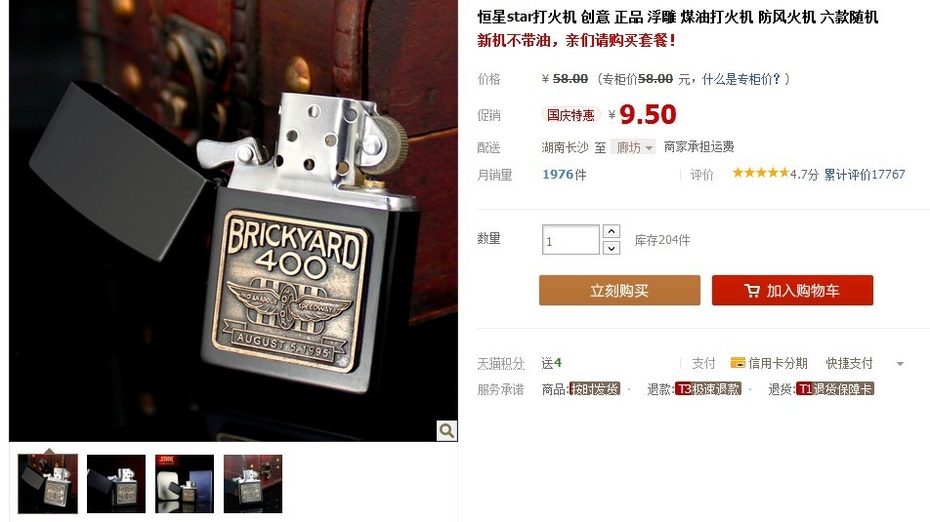The width and height of the screenshot is (930, 522).
Task: Click the 国庆特惠 promotion tag
Action: (x=571, y=114)
